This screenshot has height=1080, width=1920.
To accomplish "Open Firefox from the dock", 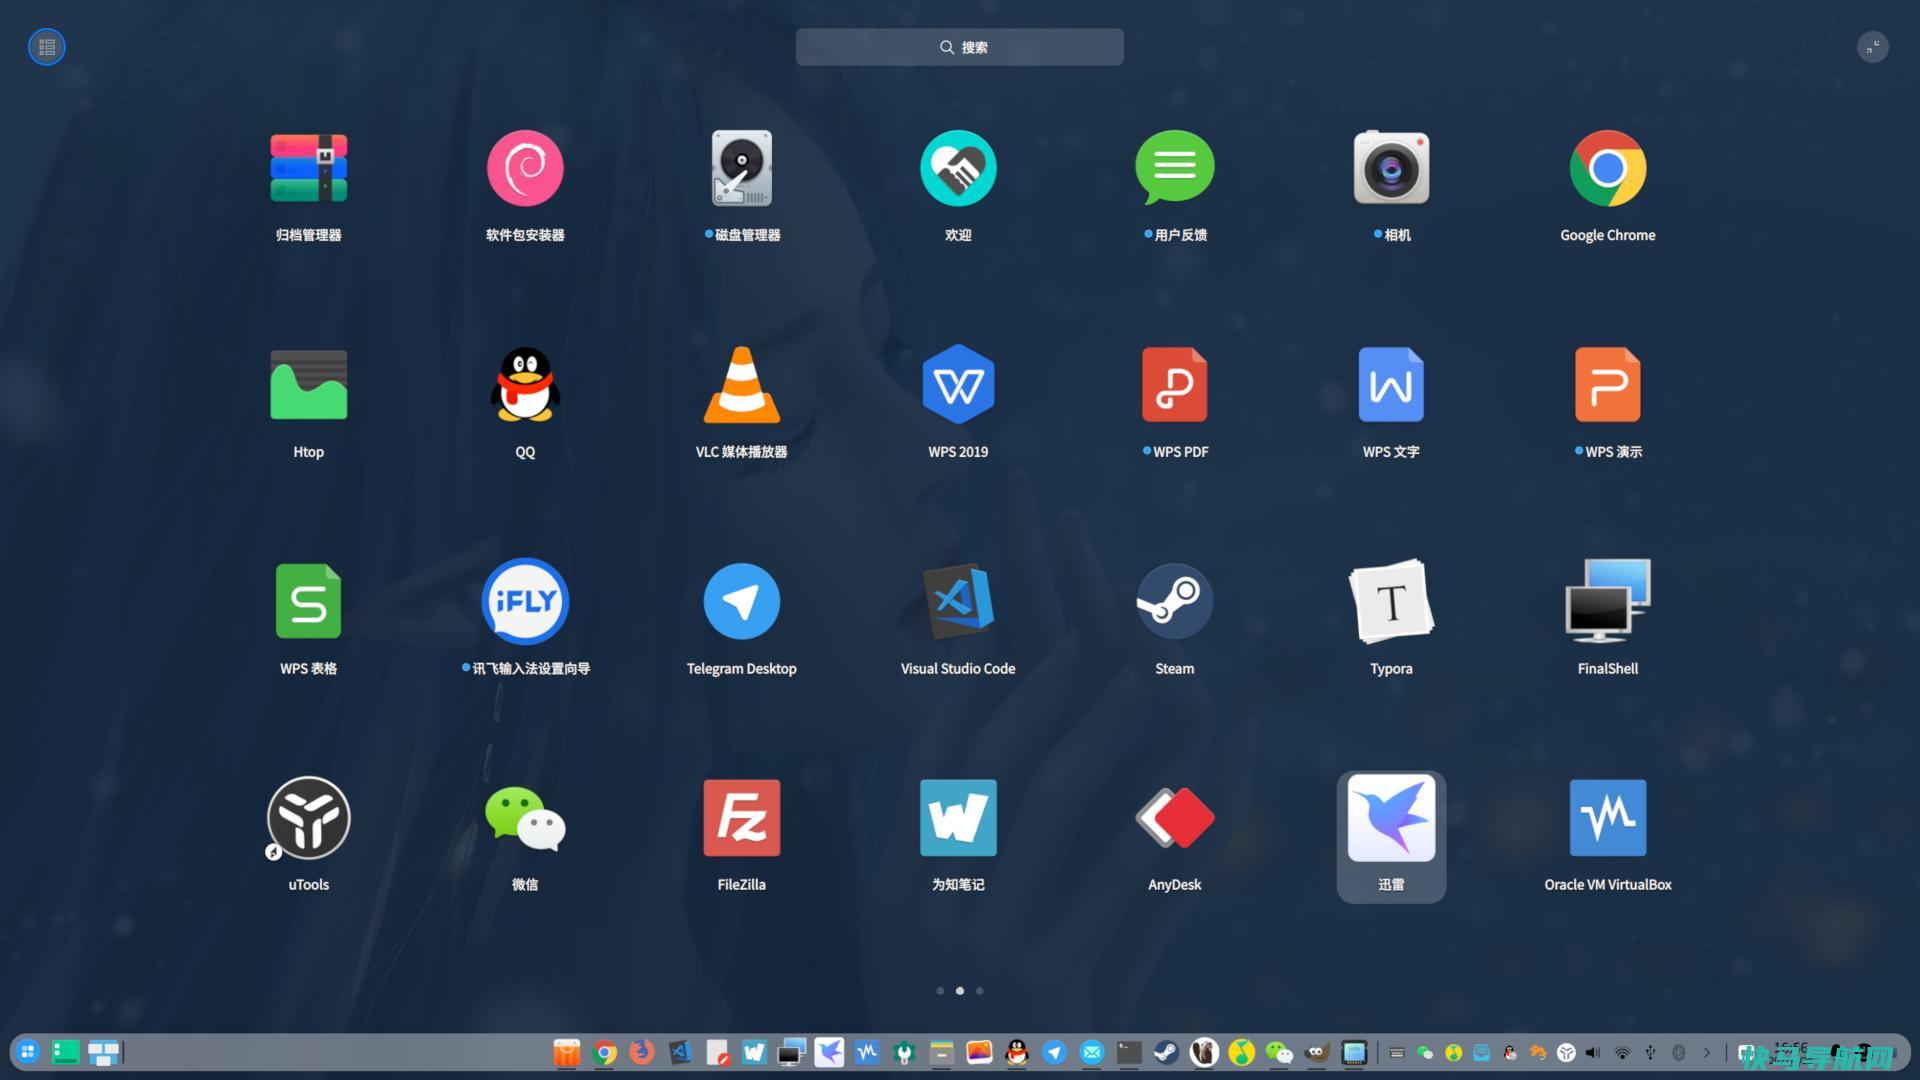I will tap(642, 1052).
